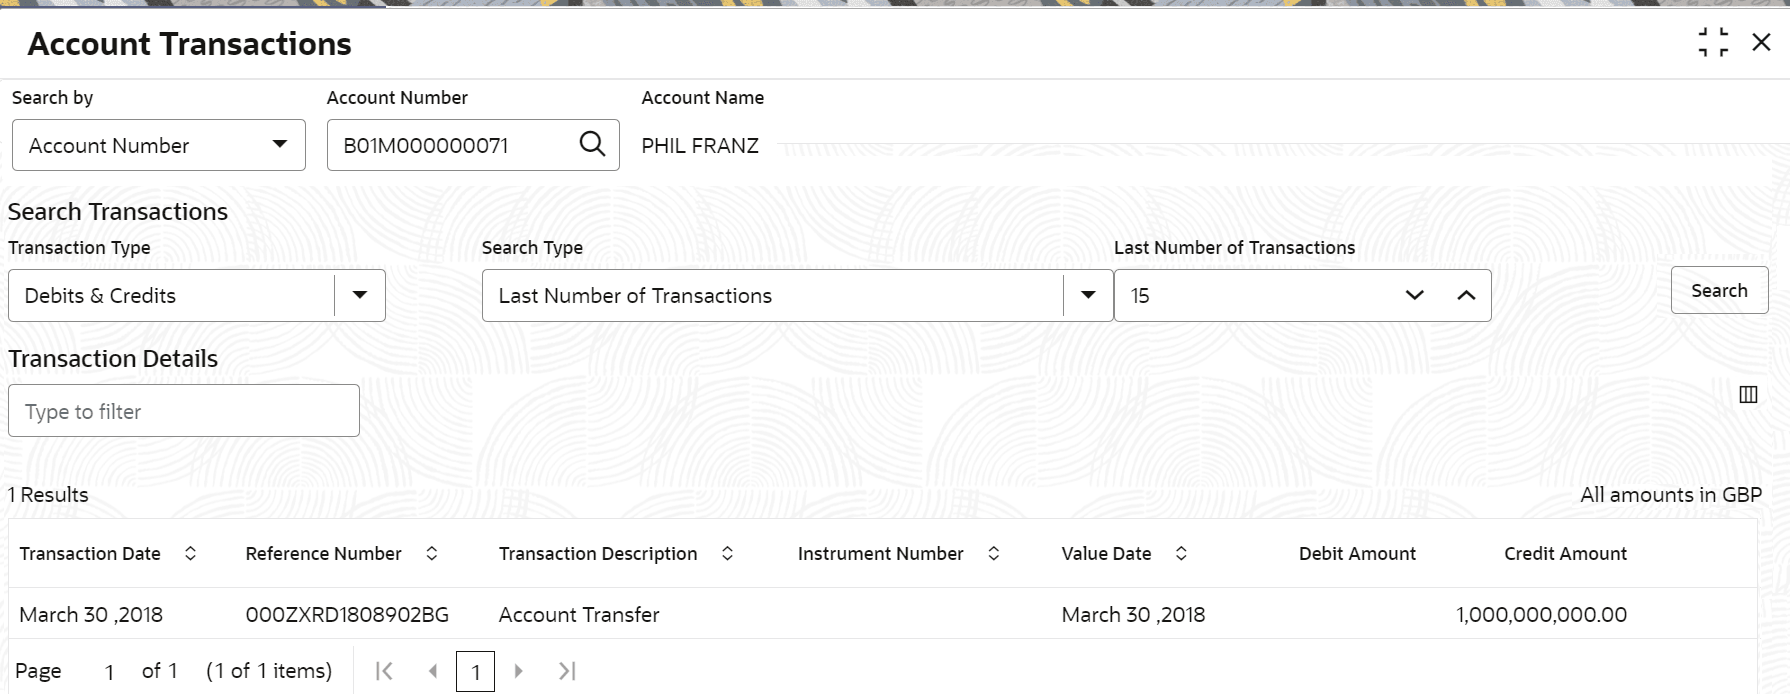Sort by Transaction Date column
This screenshot has width=1790, height=694.
pos(190,554)
